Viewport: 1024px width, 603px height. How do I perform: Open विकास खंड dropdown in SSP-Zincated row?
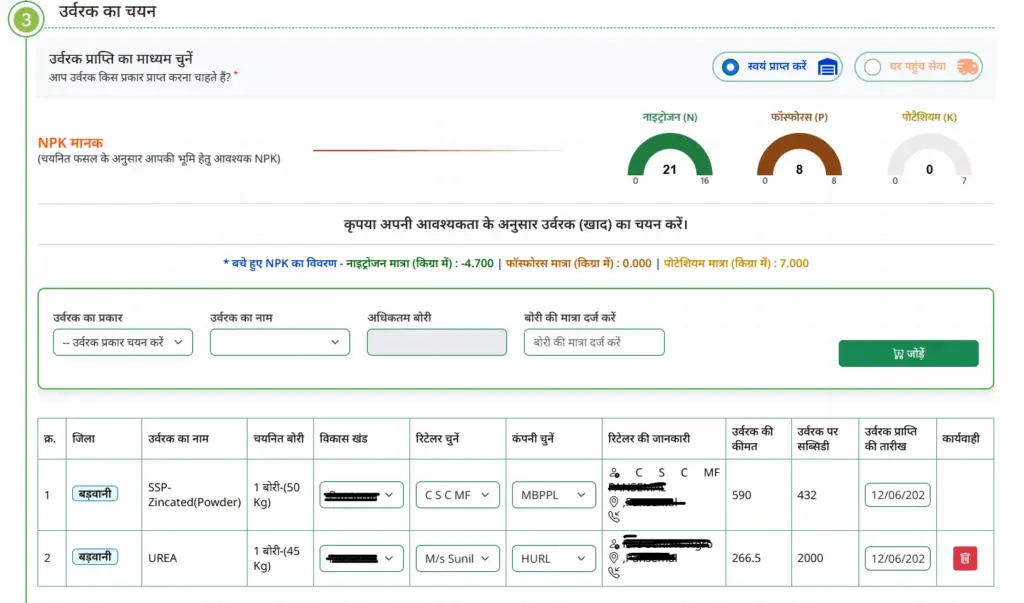tap(361, 495)
